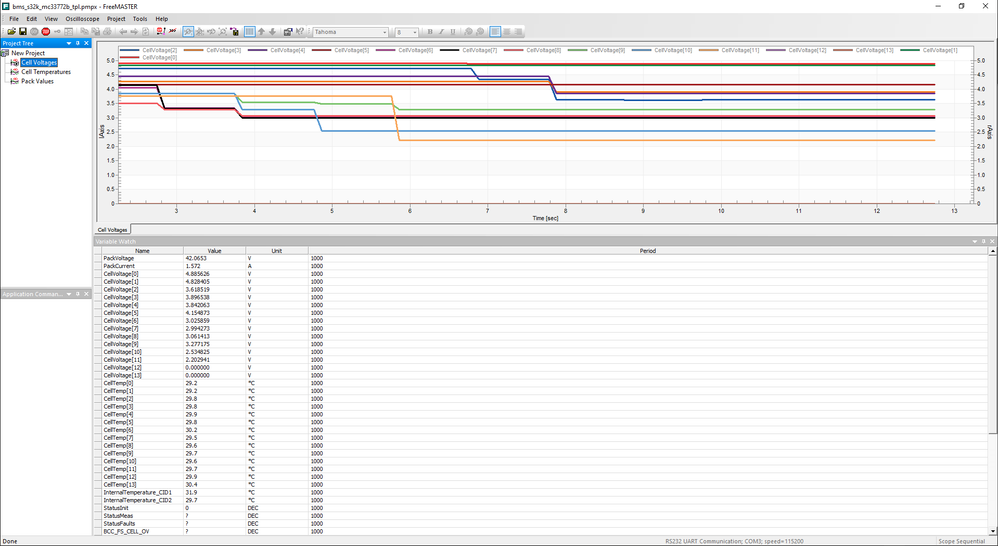Image resolution: width=998 pixels, height=546 pixels.
Task: Select align left text icon
Action: [x=495, y=31]
